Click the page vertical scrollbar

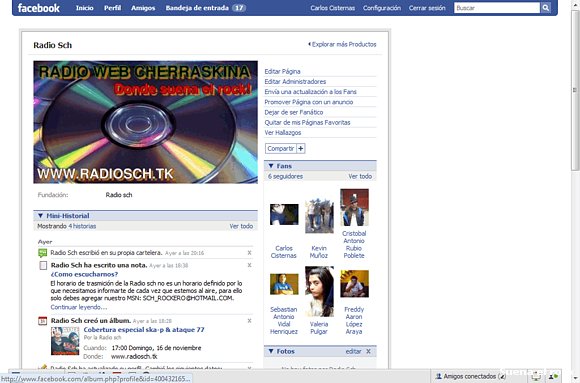click(x=575, y=91)
